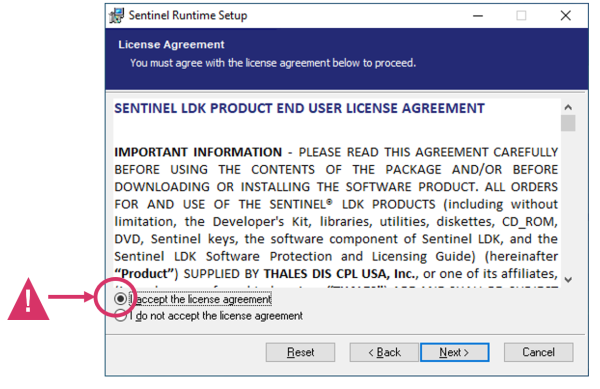Viewport: 600px width, 389px height.
Task: Click the license text scroll up arrow
Action: [x=568, y=107]
